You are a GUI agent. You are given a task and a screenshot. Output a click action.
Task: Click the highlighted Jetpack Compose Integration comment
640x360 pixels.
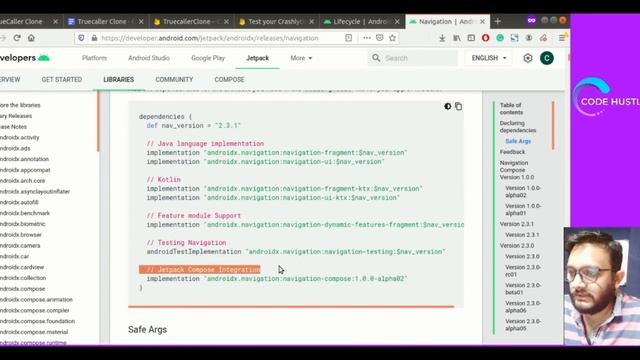click(200, 269)
